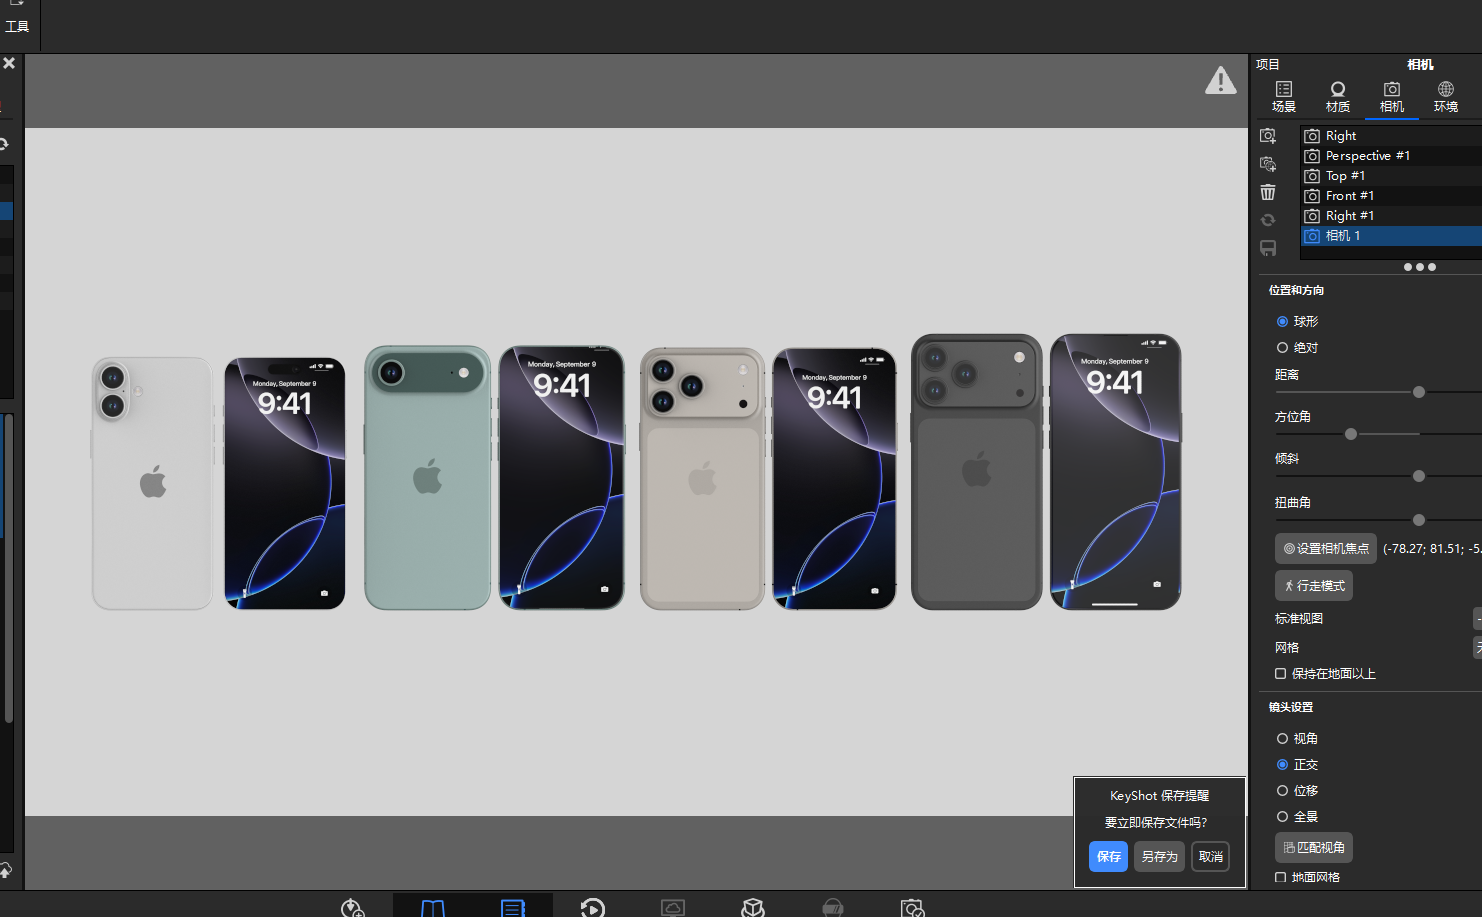Image resolution: width=1482 pixels, height=917 pixels.
Task: Select the 相机 1 camera entry
Action: [1391, 236]
